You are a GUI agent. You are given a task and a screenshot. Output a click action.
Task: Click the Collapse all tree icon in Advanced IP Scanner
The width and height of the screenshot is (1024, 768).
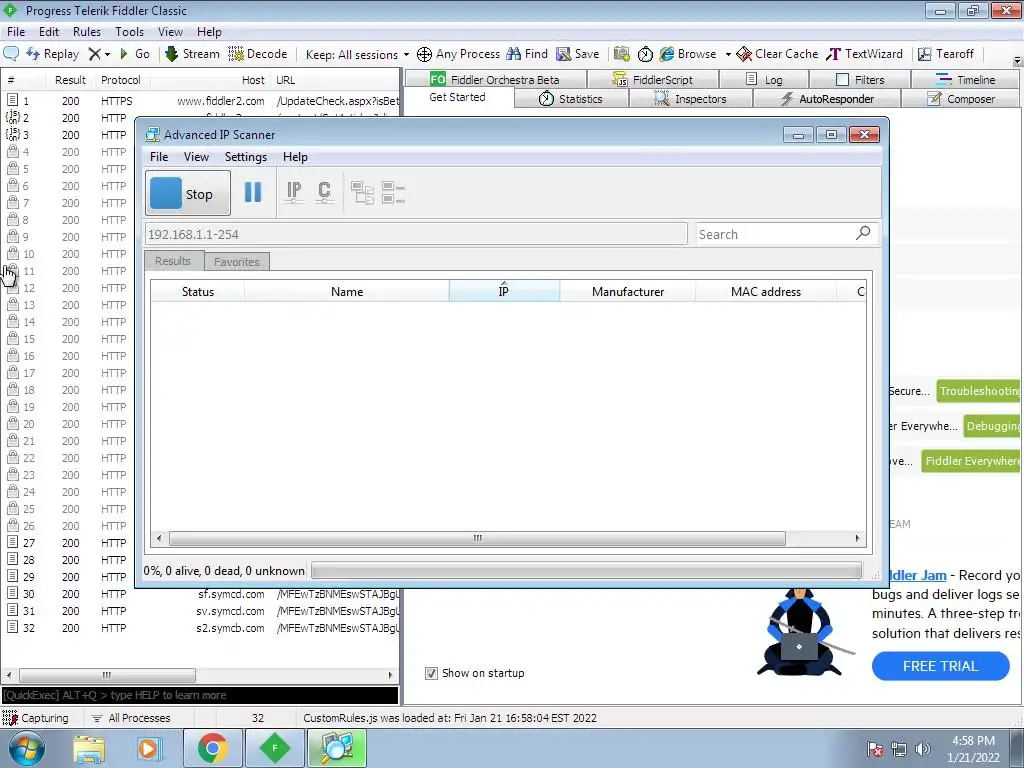click(x=393, y=193)
